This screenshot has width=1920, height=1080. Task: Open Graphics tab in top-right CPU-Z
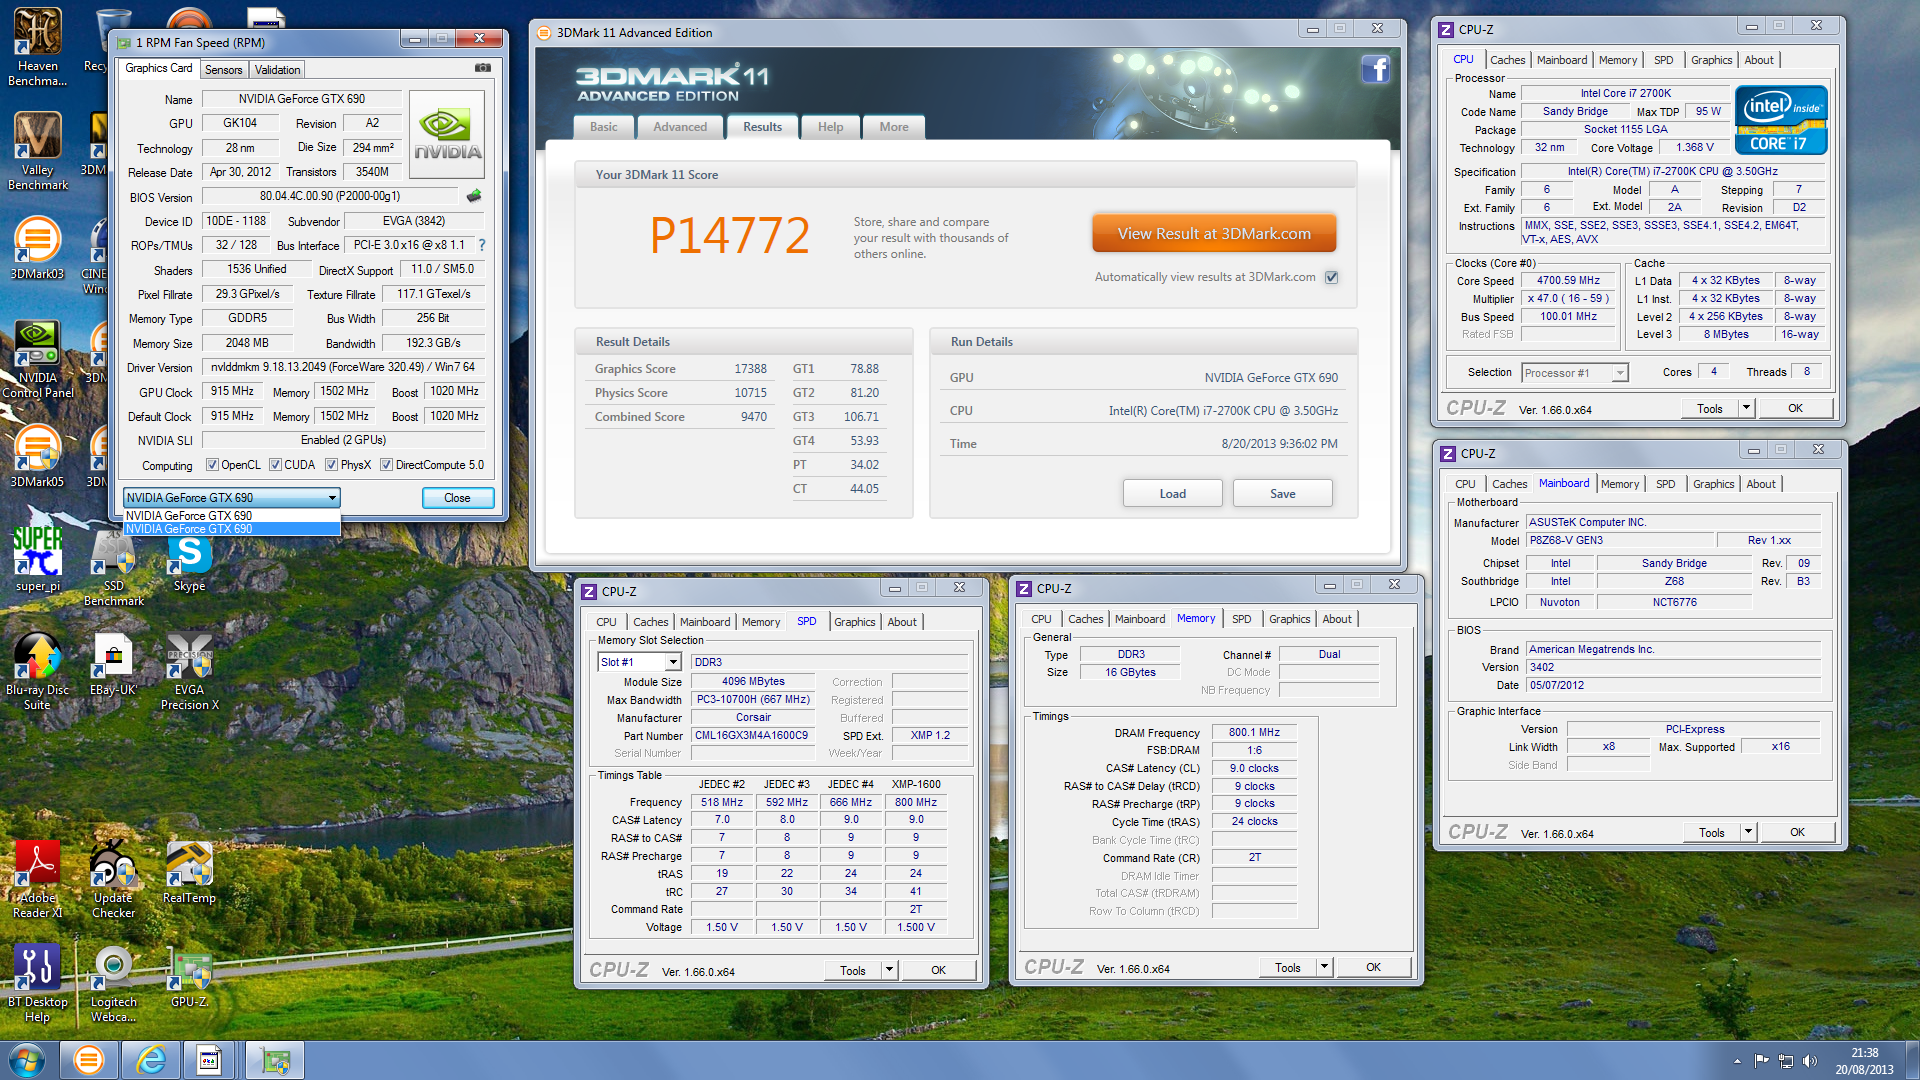pos(1711,60)
